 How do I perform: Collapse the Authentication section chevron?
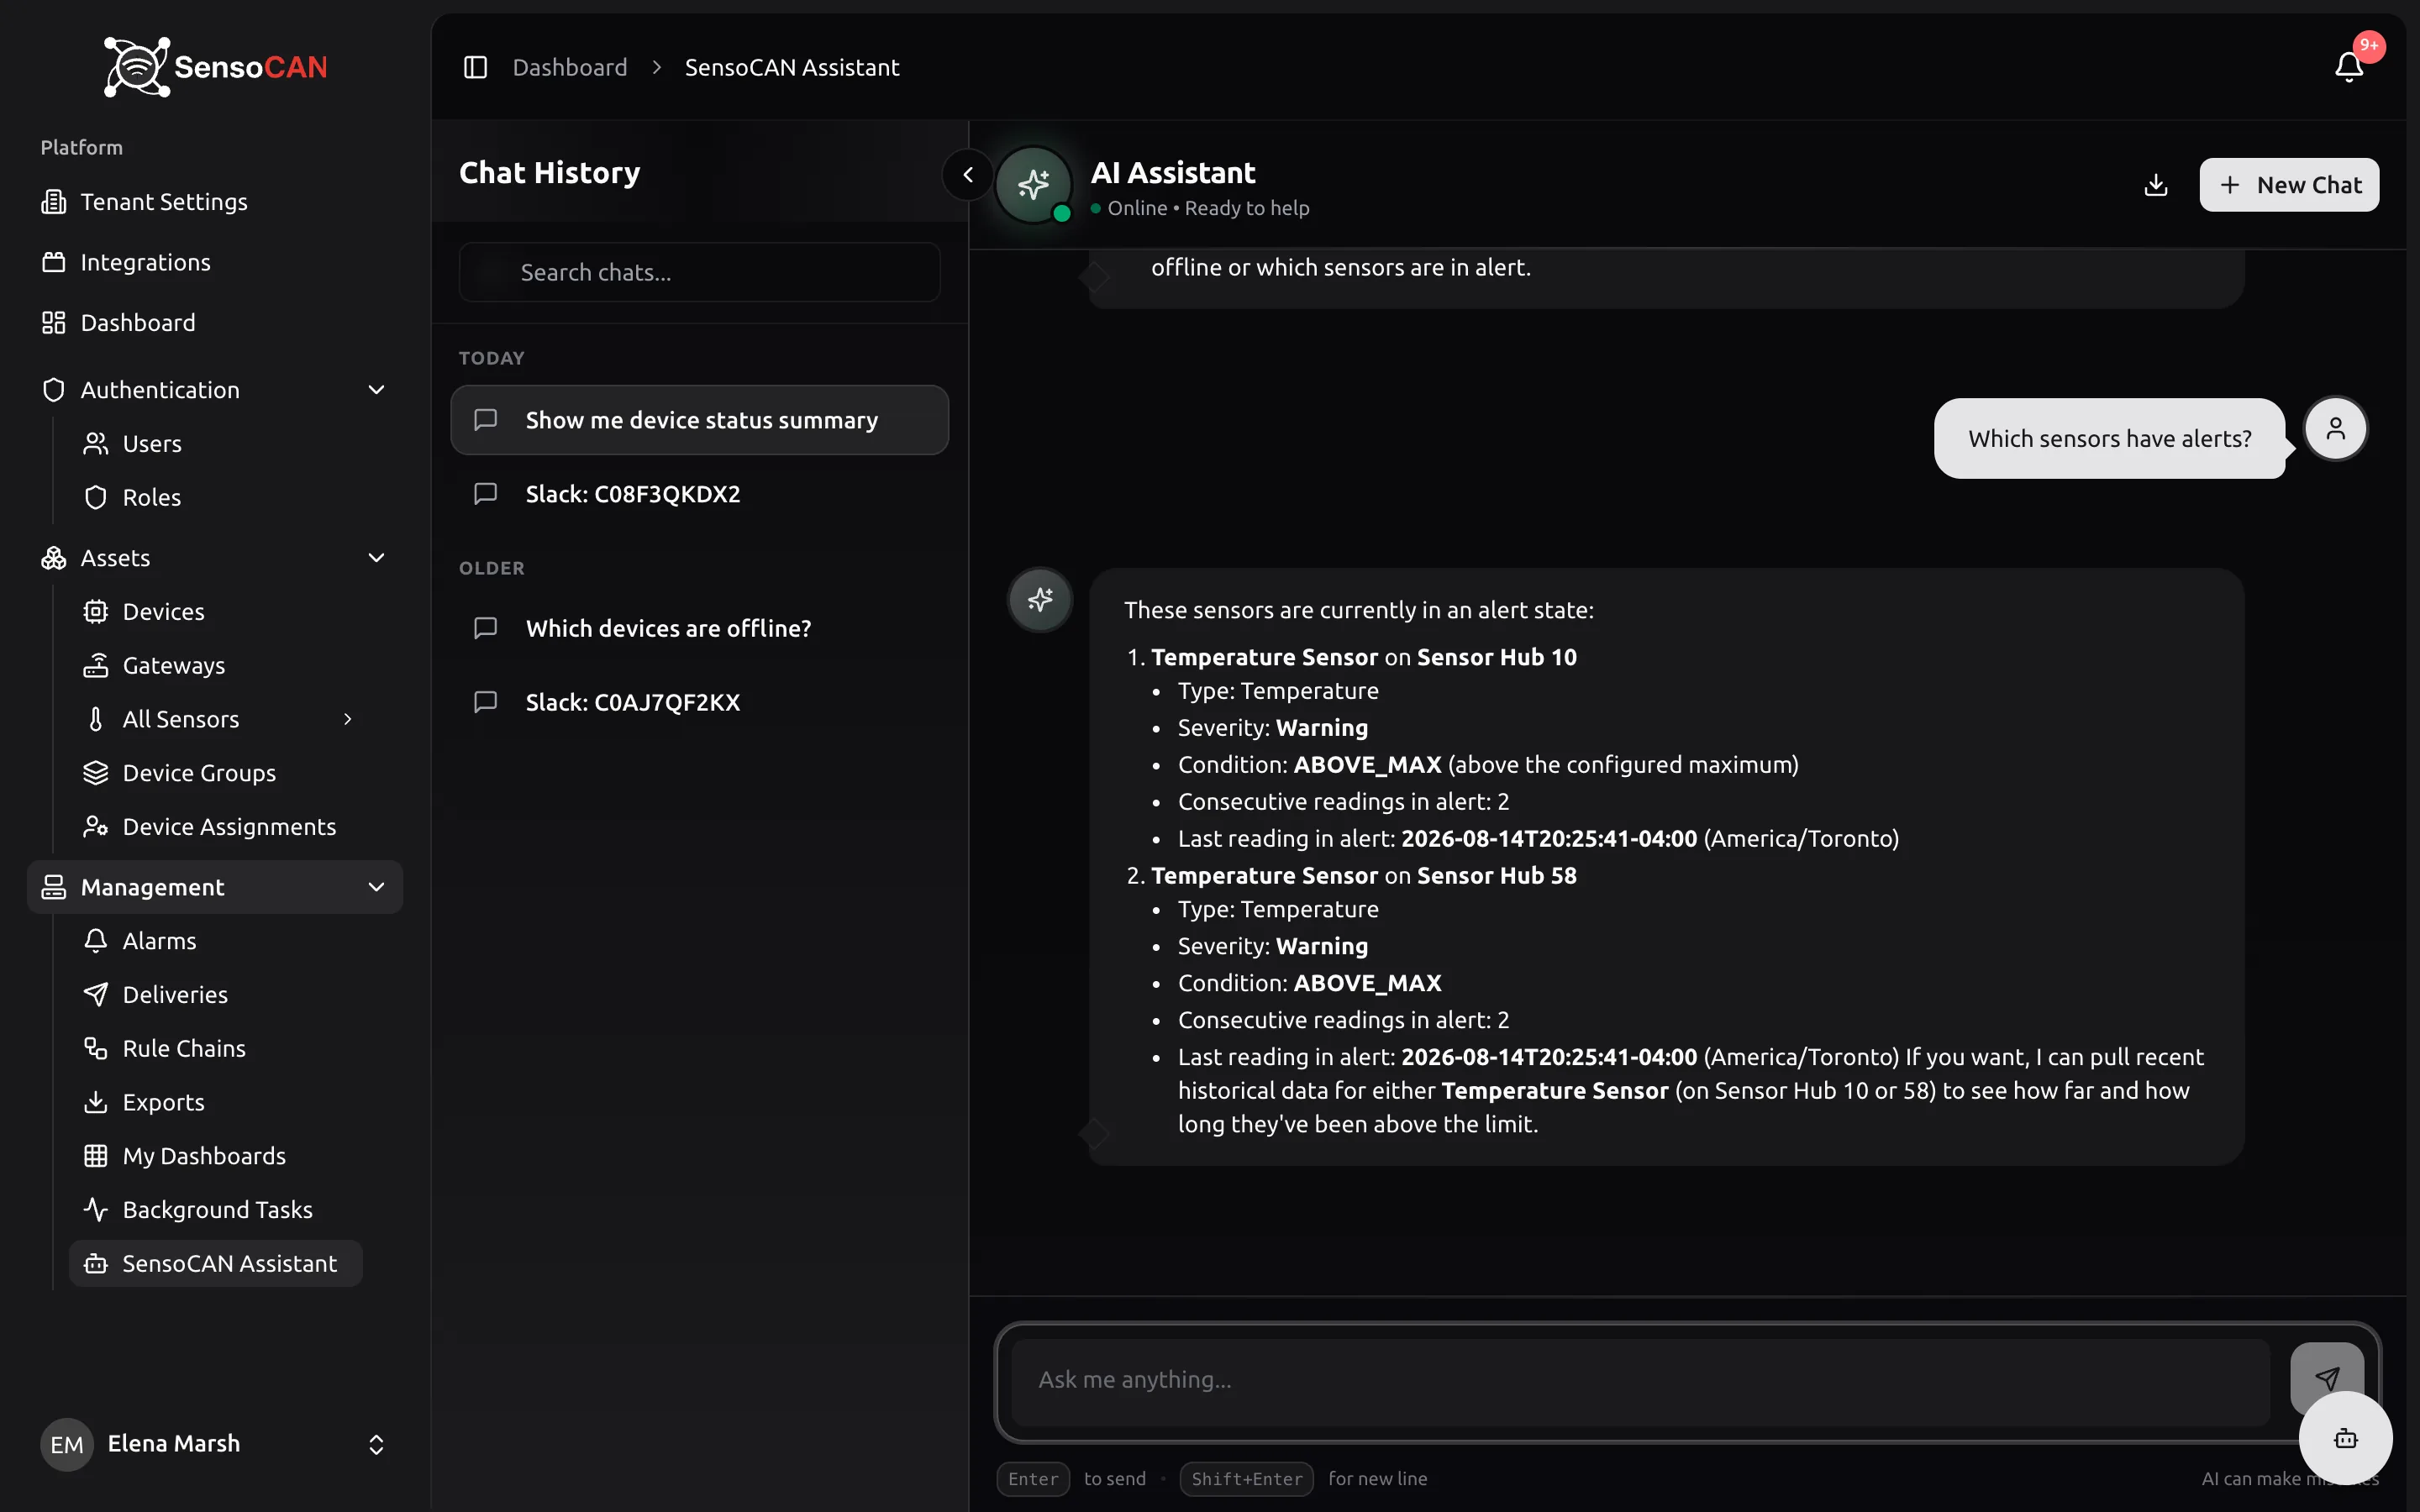click(376, 390)
